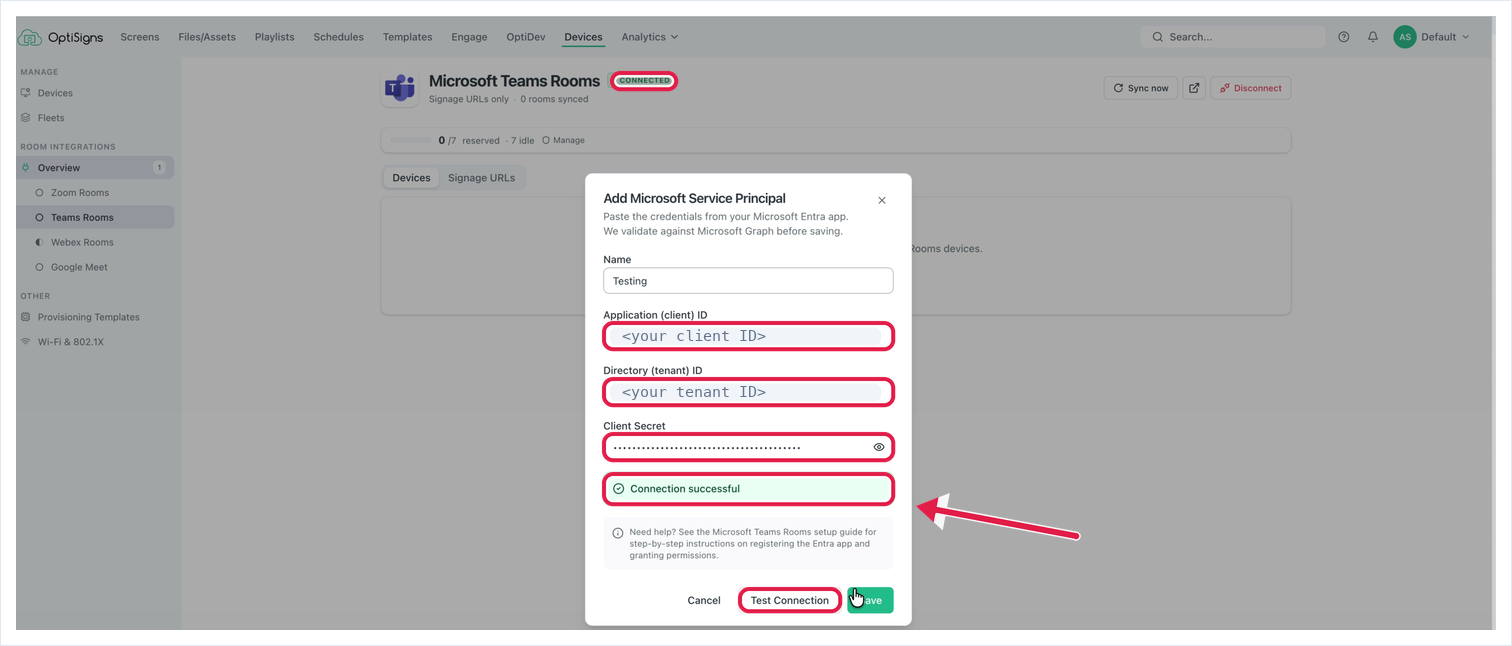Click the 0 rooms synced text
The image size is (1512, 646).
[x=554, y=99]
